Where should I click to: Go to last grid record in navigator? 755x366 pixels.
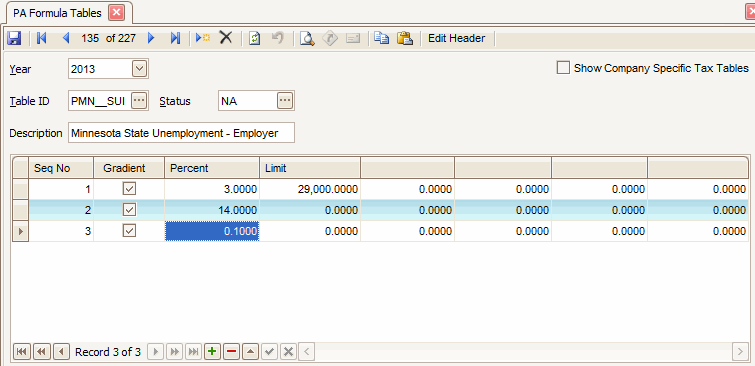tap(193, 352)
